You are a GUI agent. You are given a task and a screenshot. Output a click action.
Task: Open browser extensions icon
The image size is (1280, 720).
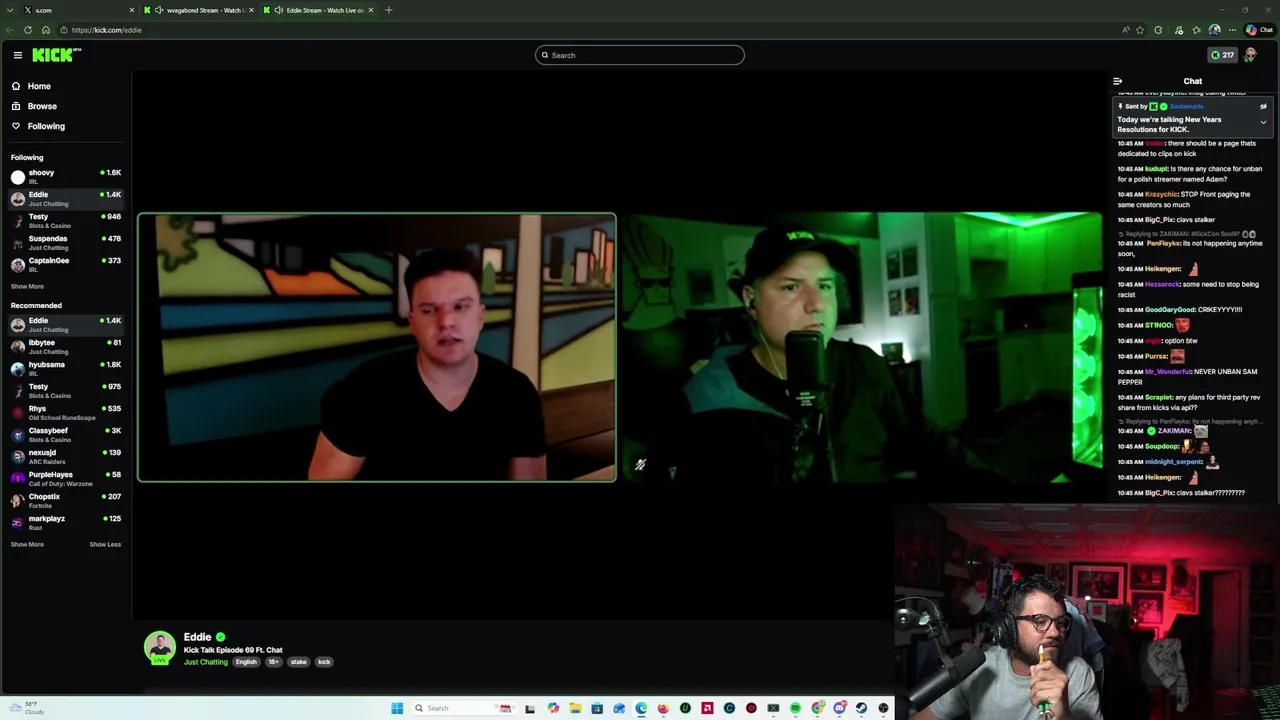coord(1158,30)
